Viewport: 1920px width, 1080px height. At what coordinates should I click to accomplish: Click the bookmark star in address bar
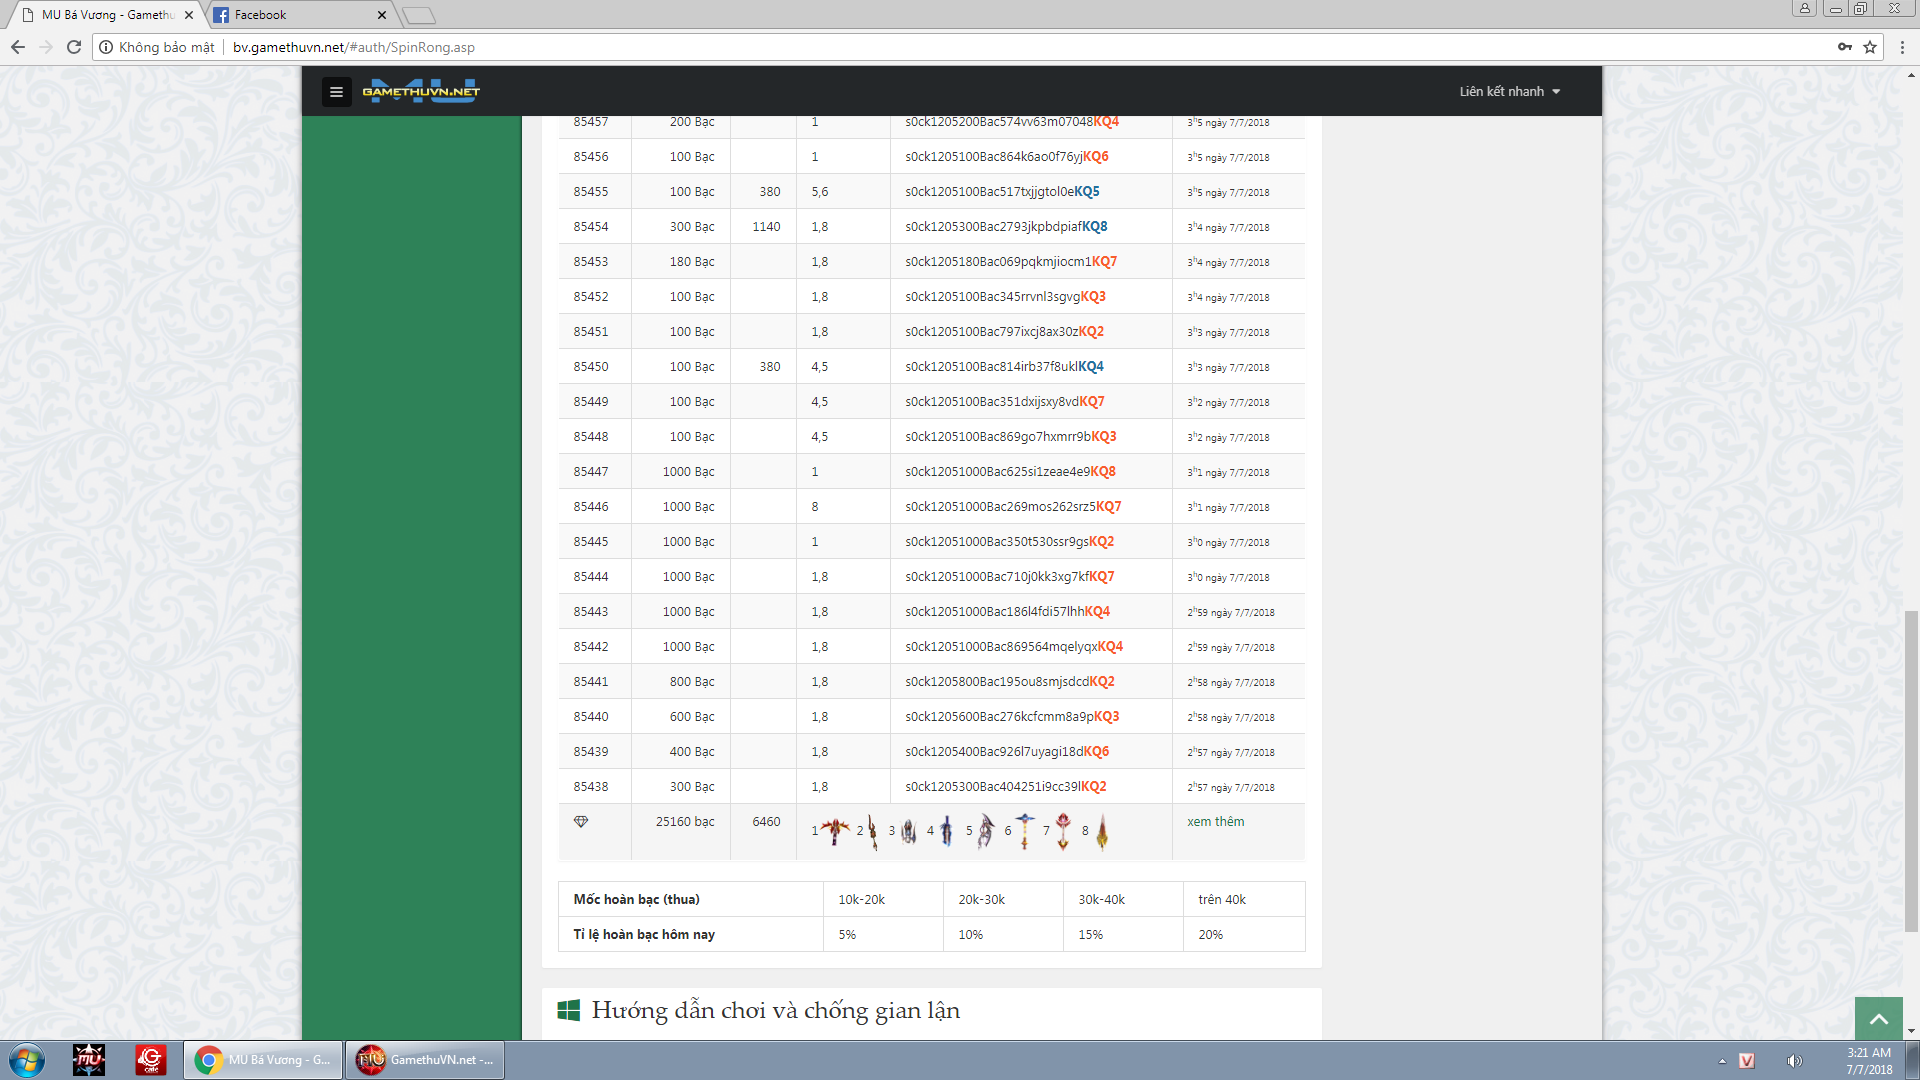click(1870, 47)
